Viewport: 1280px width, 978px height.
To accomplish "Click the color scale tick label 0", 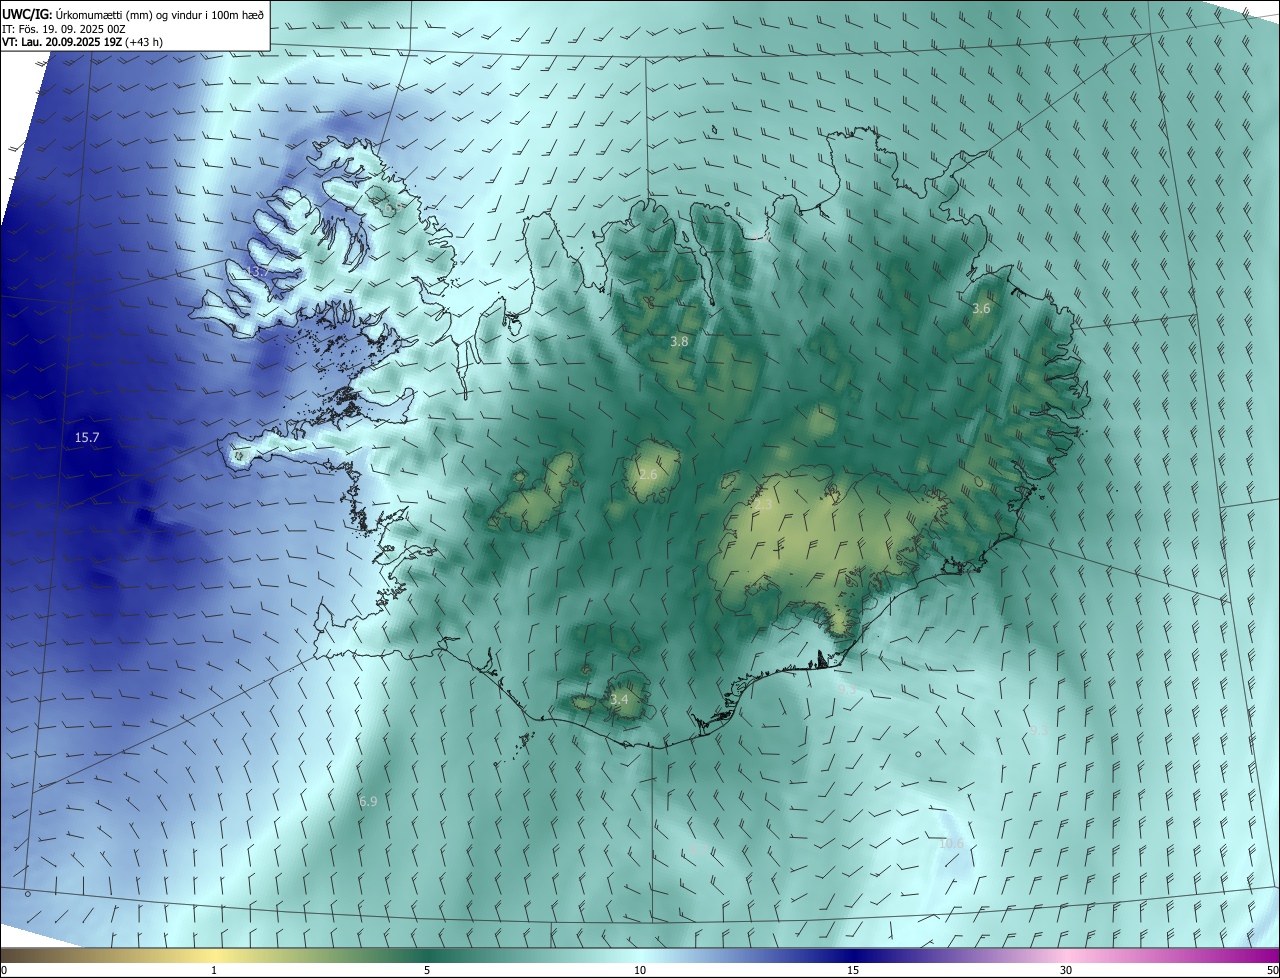I will tap(4, 970).
